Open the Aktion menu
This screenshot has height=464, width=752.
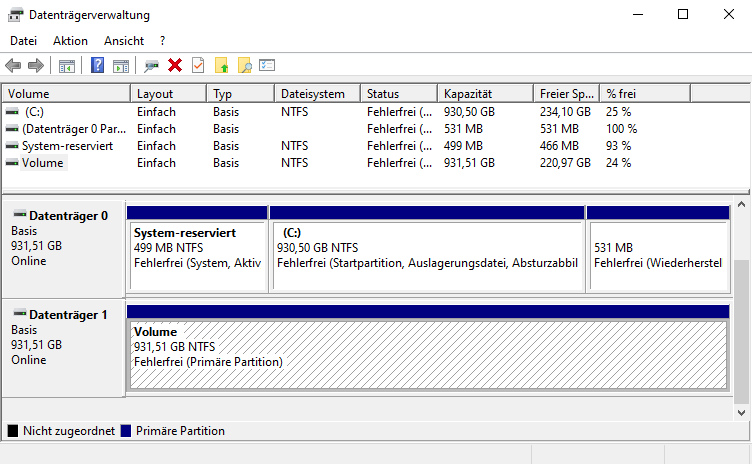click(x=70, y=41)
